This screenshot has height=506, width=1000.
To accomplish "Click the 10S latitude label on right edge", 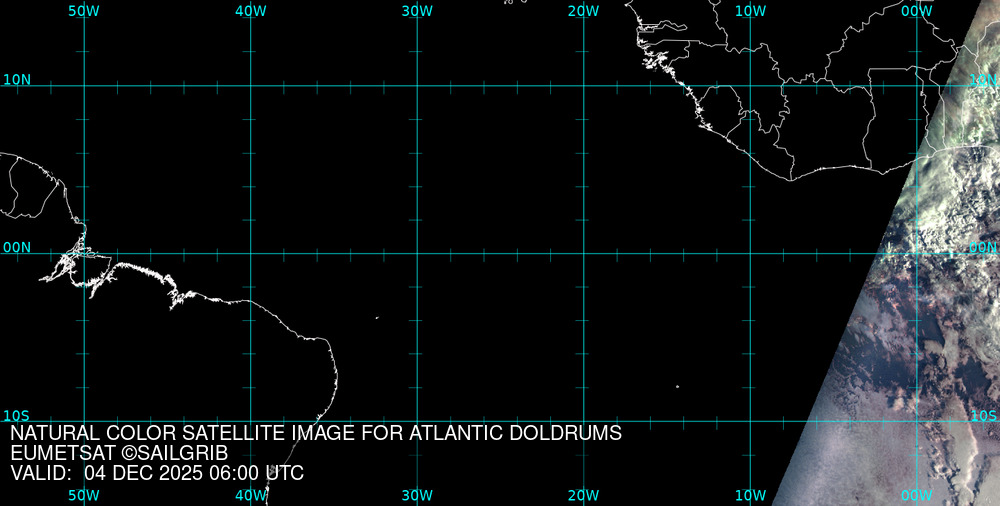I will [983, 415].
